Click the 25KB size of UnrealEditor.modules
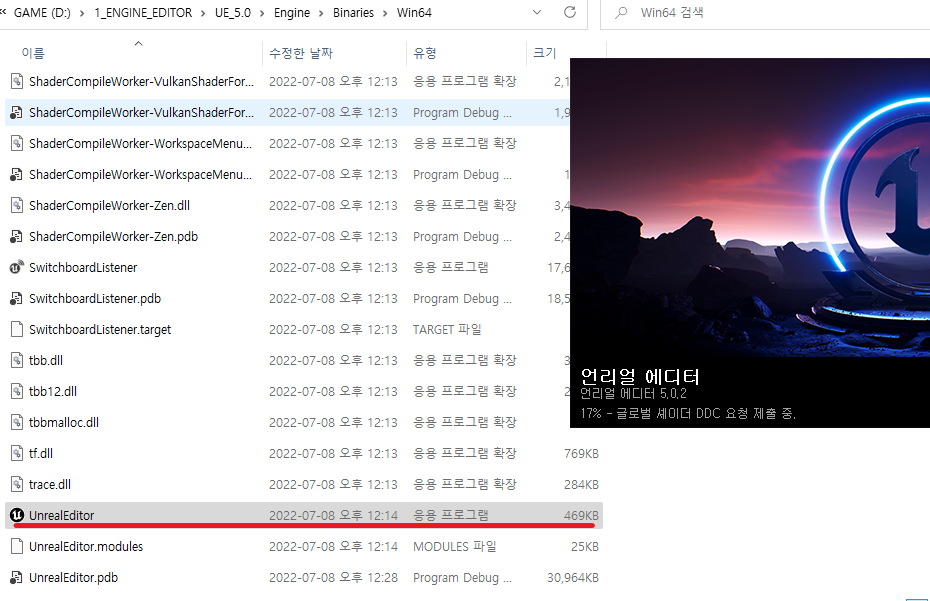Viewport: 930px width, 601px height. click(x=585, y=546)
